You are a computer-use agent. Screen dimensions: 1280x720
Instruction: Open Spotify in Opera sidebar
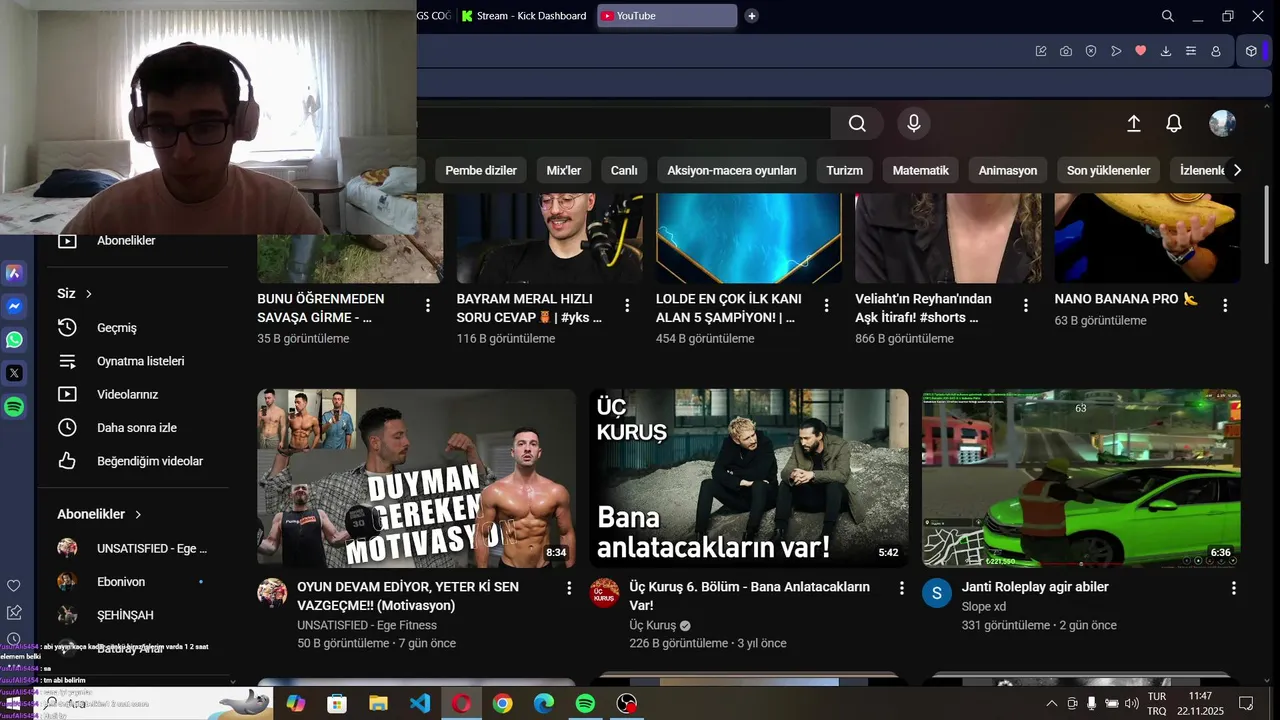tap(14, 407)
